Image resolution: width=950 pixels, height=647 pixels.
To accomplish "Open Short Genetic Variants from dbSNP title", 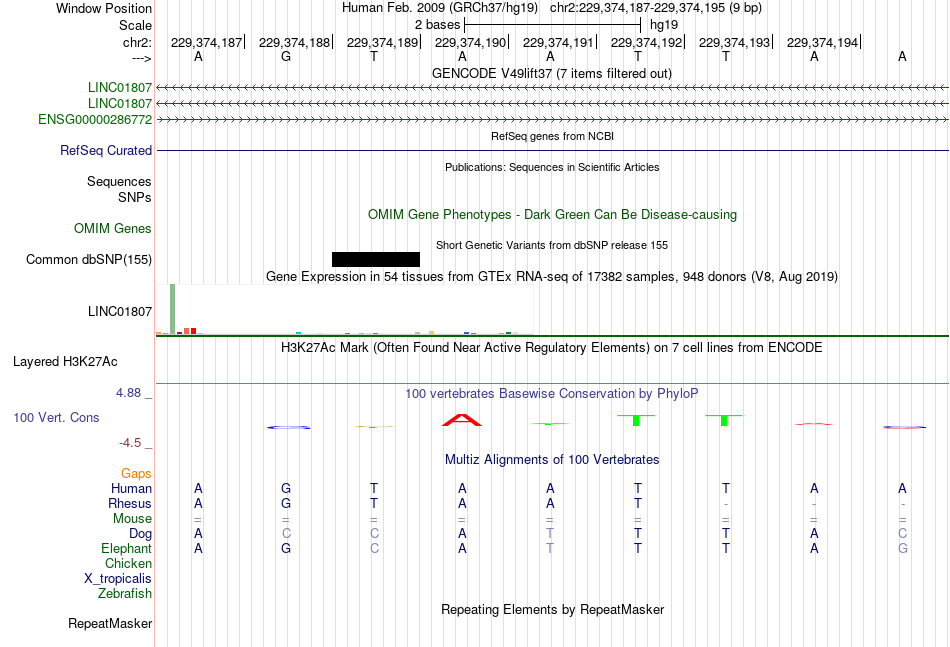I will point(552,245).
